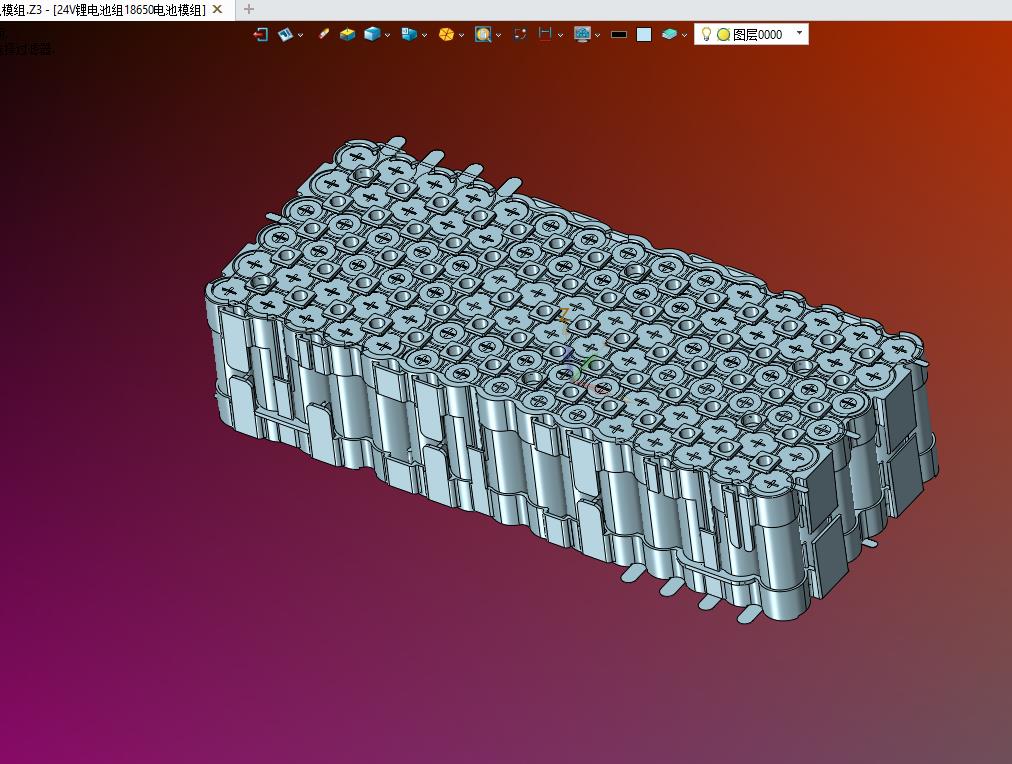1012x764 pixels.
Task: Click the view orientation icon in toolbar
Action: click(x=285, y=34)
